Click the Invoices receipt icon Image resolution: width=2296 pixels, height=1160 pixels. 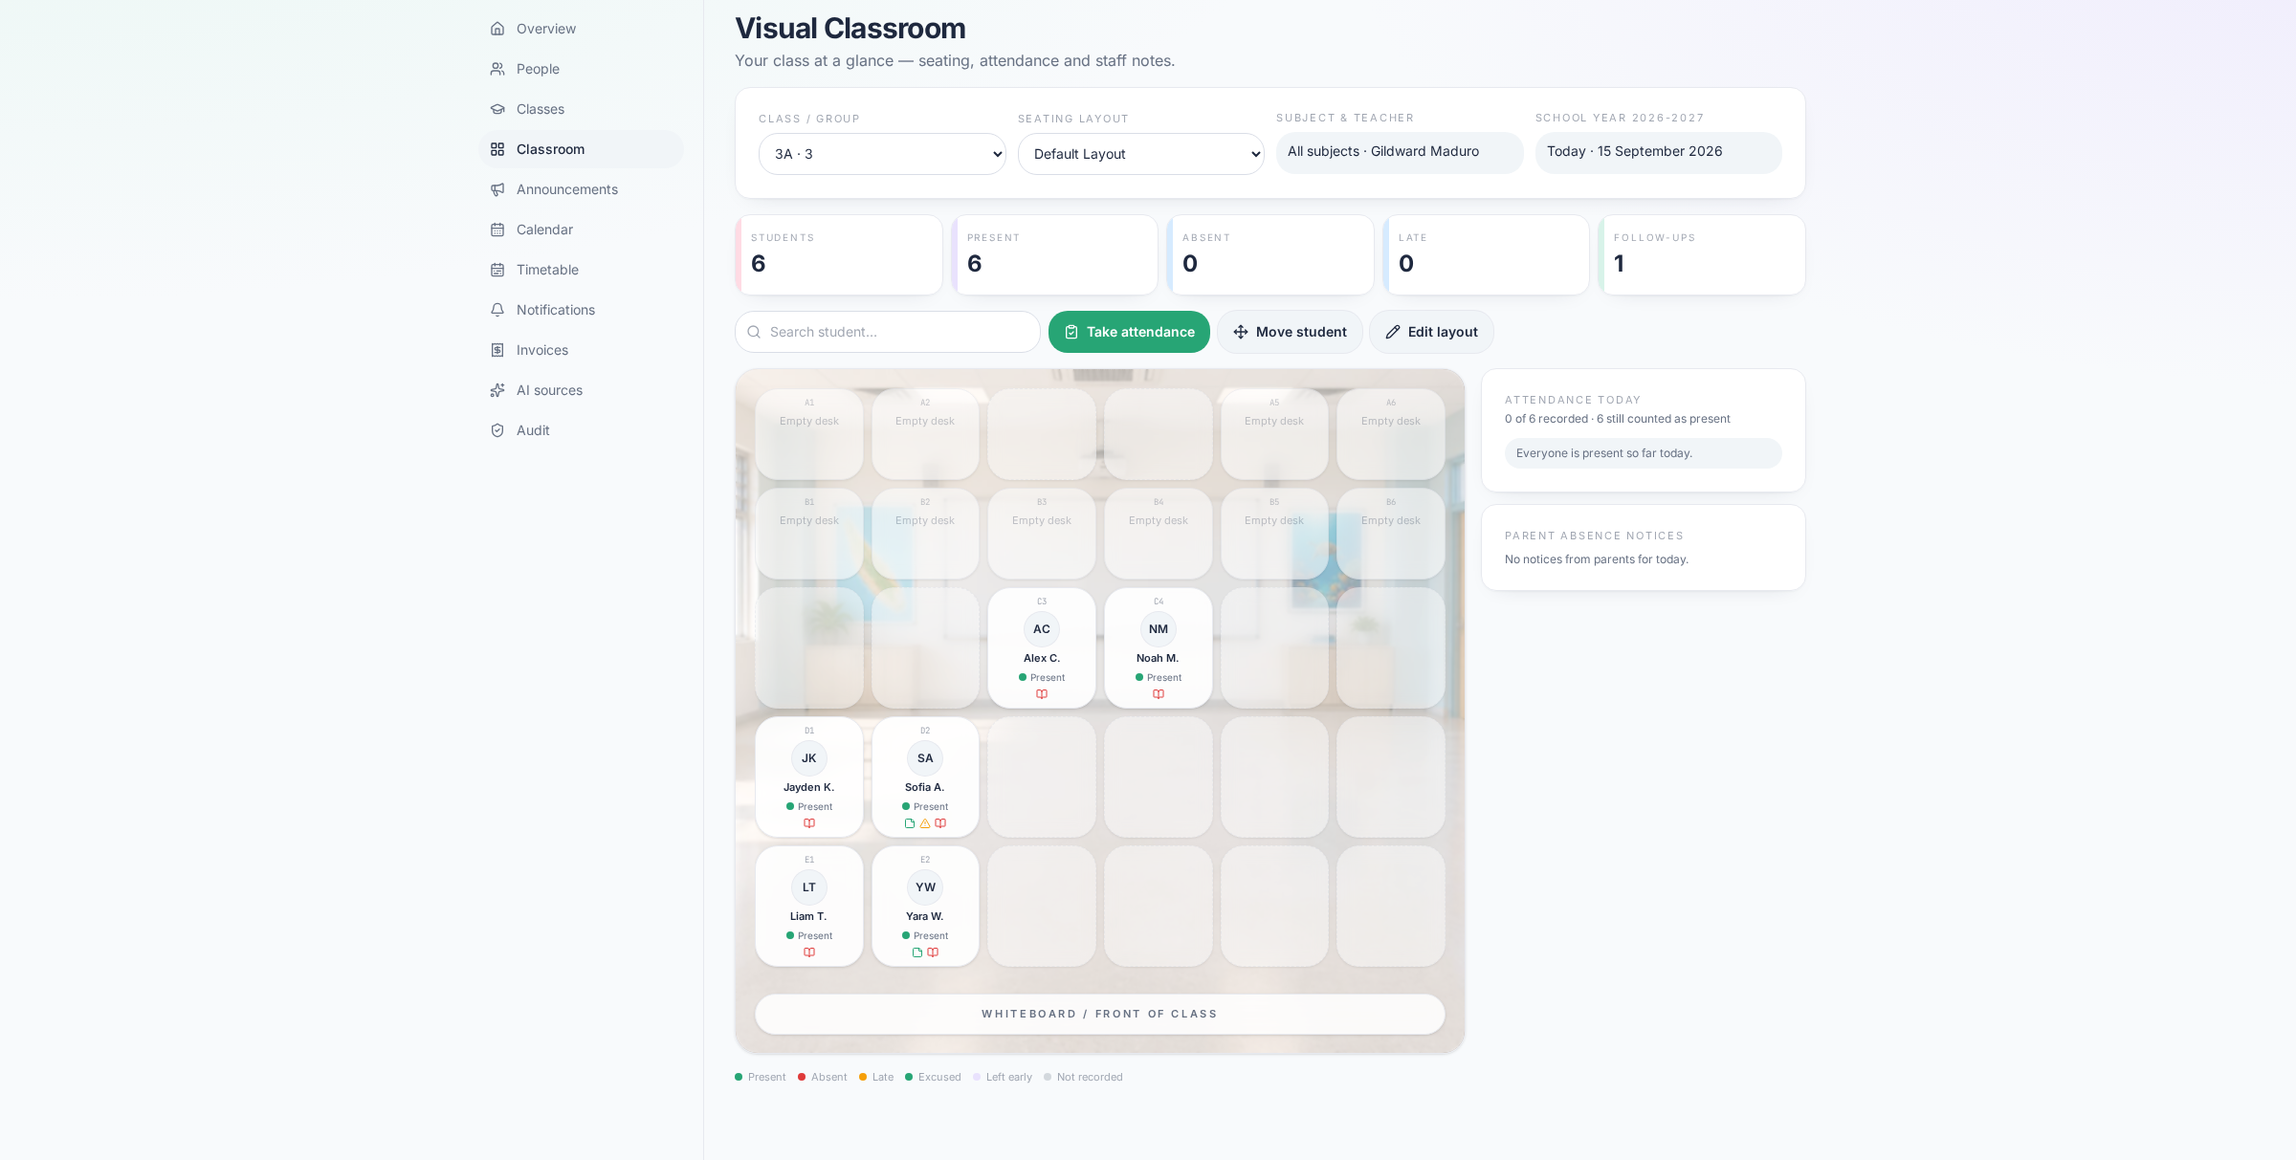[497, 350]
